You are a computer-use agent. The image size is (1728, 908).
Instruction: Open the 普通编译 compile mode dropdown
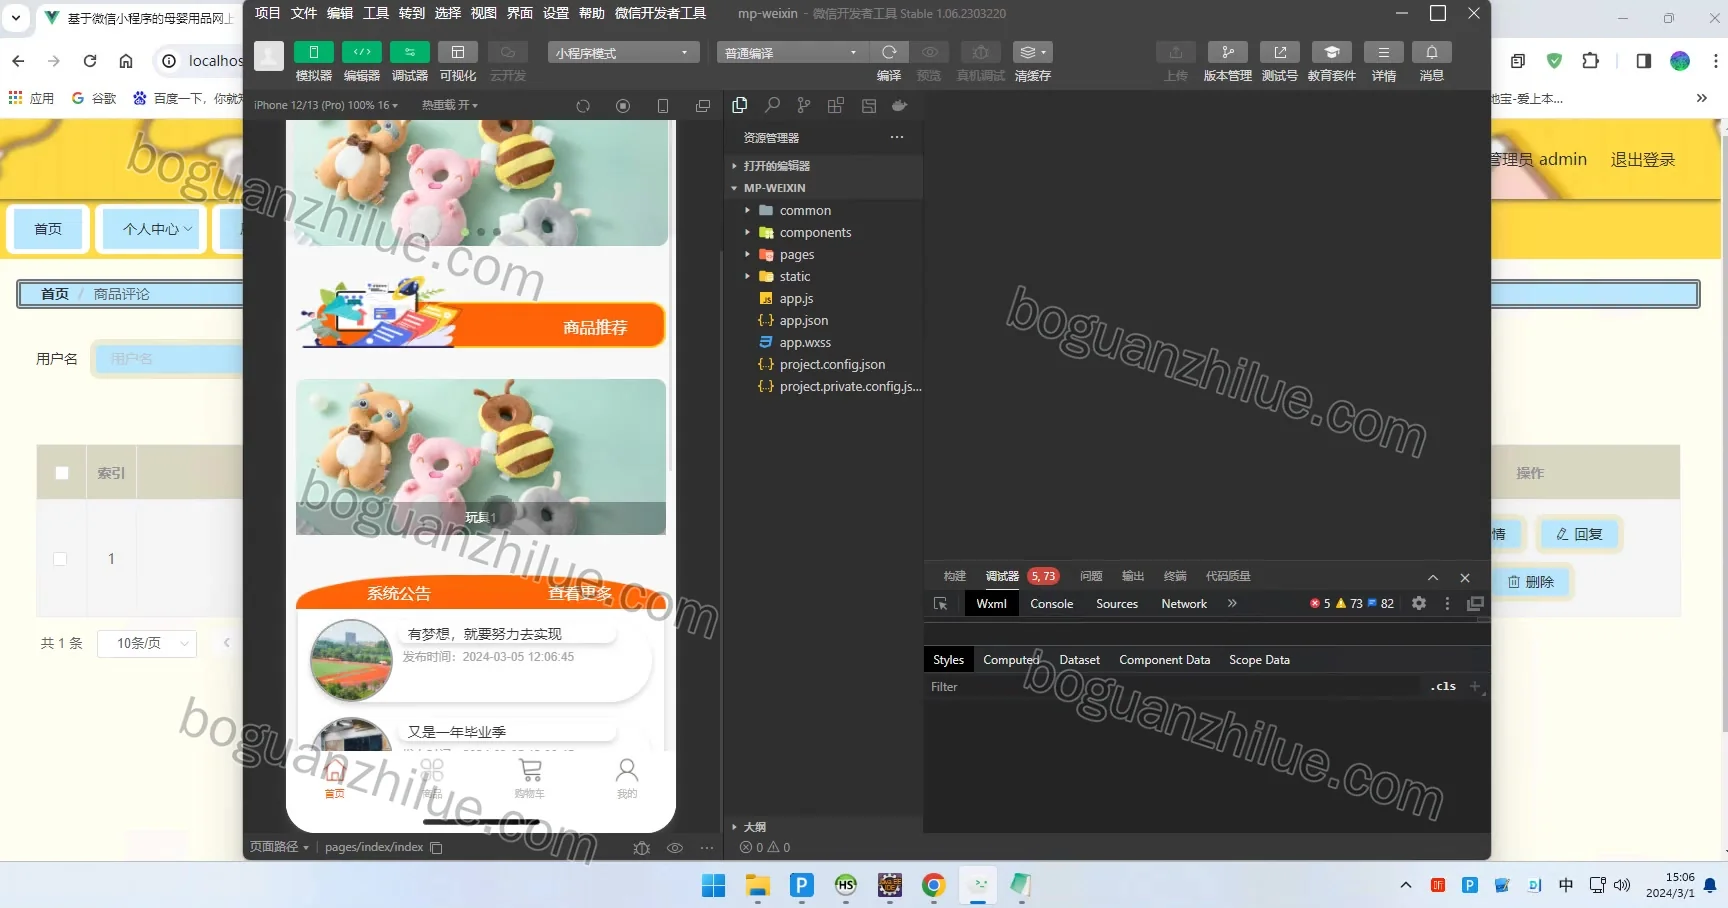pyautogui.click(x=791, y=53)
